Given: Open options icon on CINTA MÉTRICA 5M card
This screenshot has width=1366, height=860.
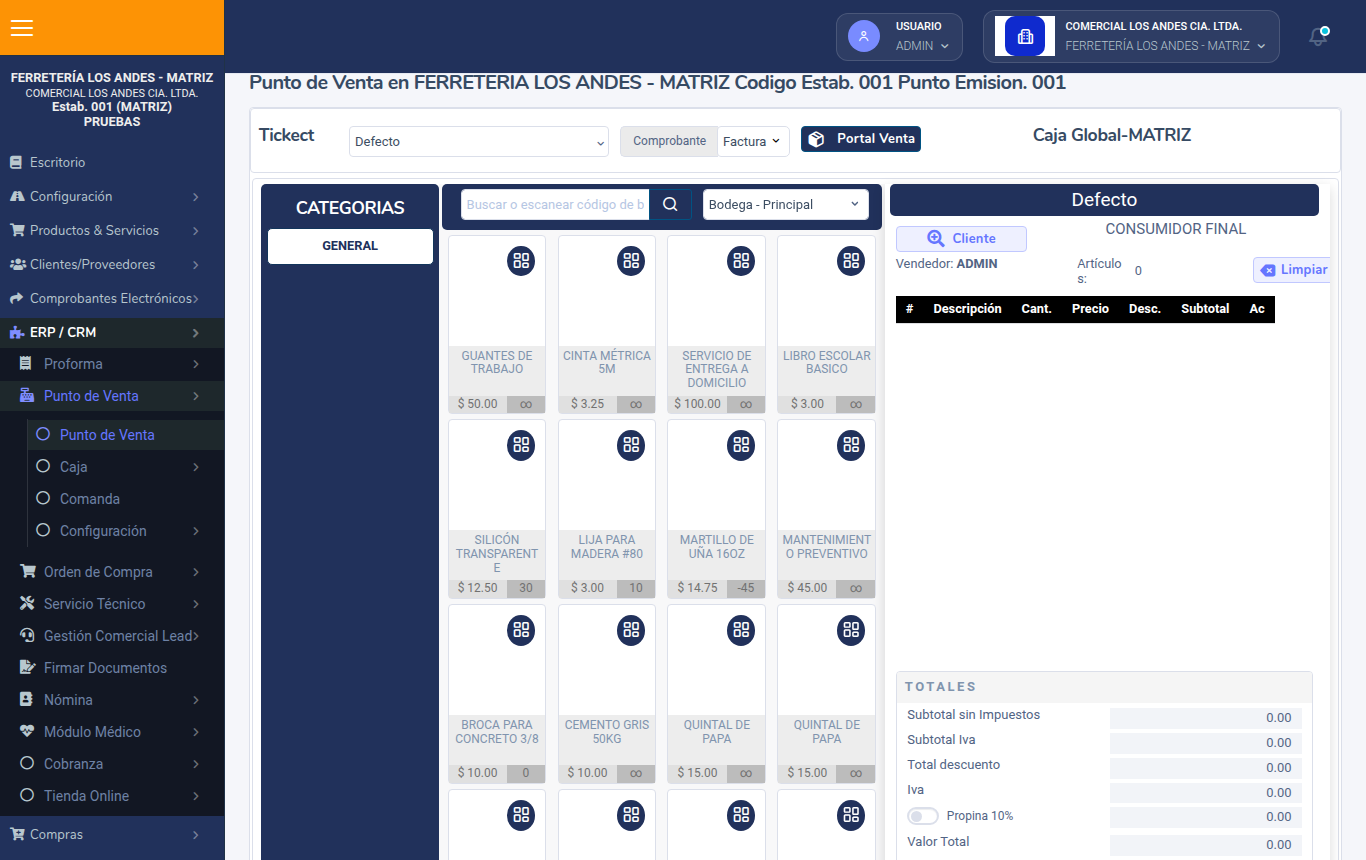Looking at the screenshot, I should (x=630, y=261).
